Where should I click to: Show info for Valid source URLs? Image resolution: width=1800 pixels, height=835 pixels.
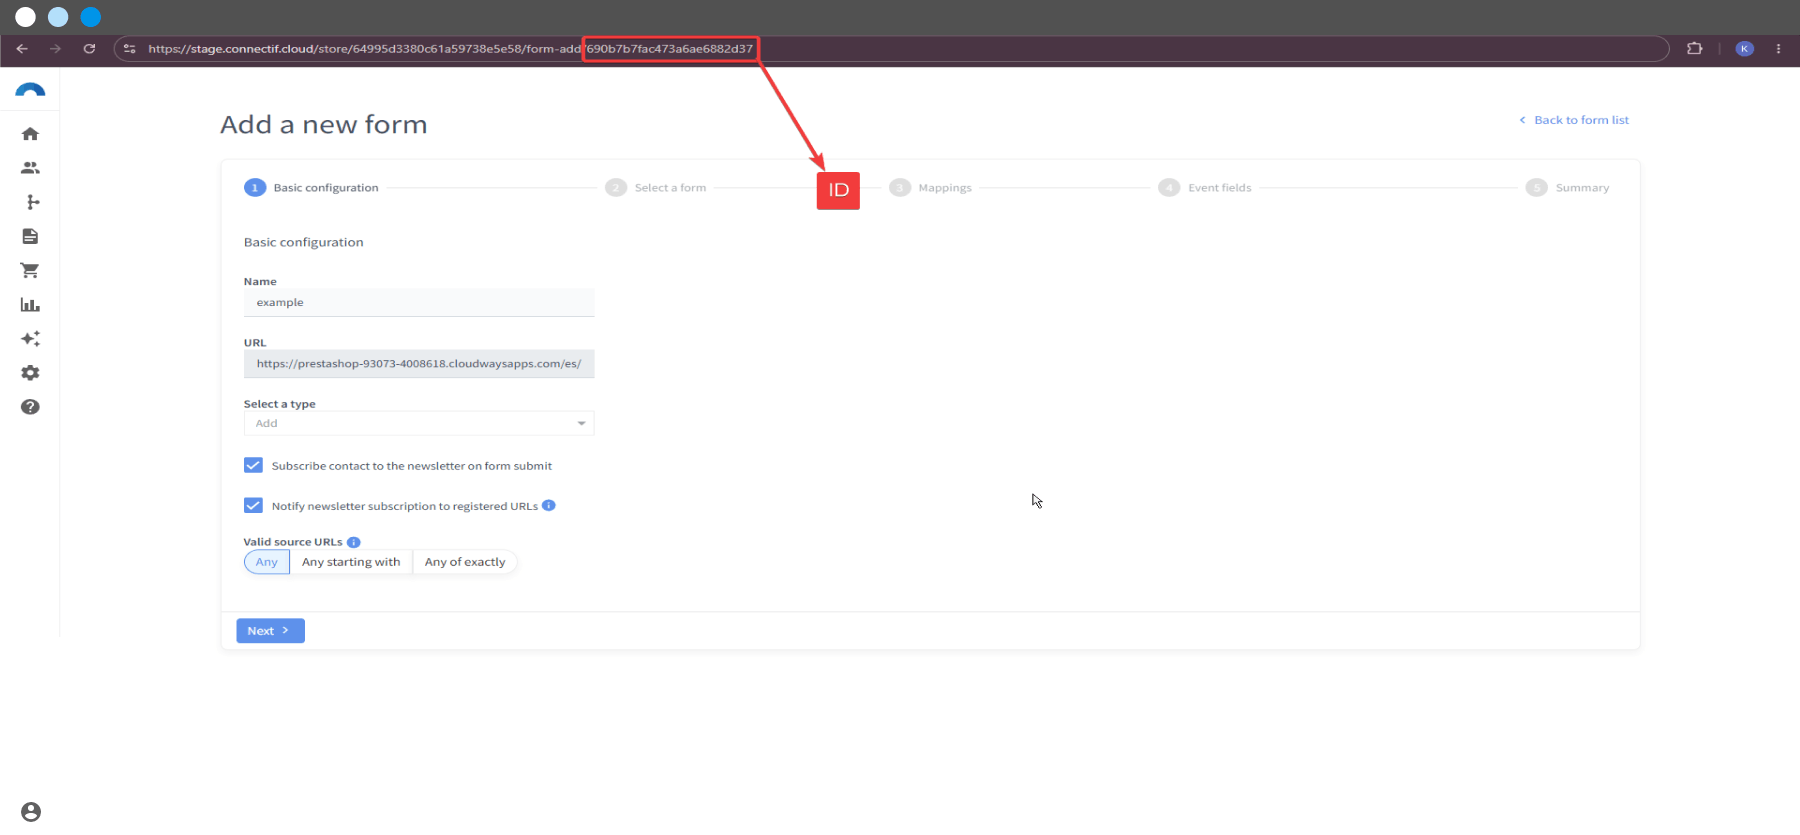354,542
